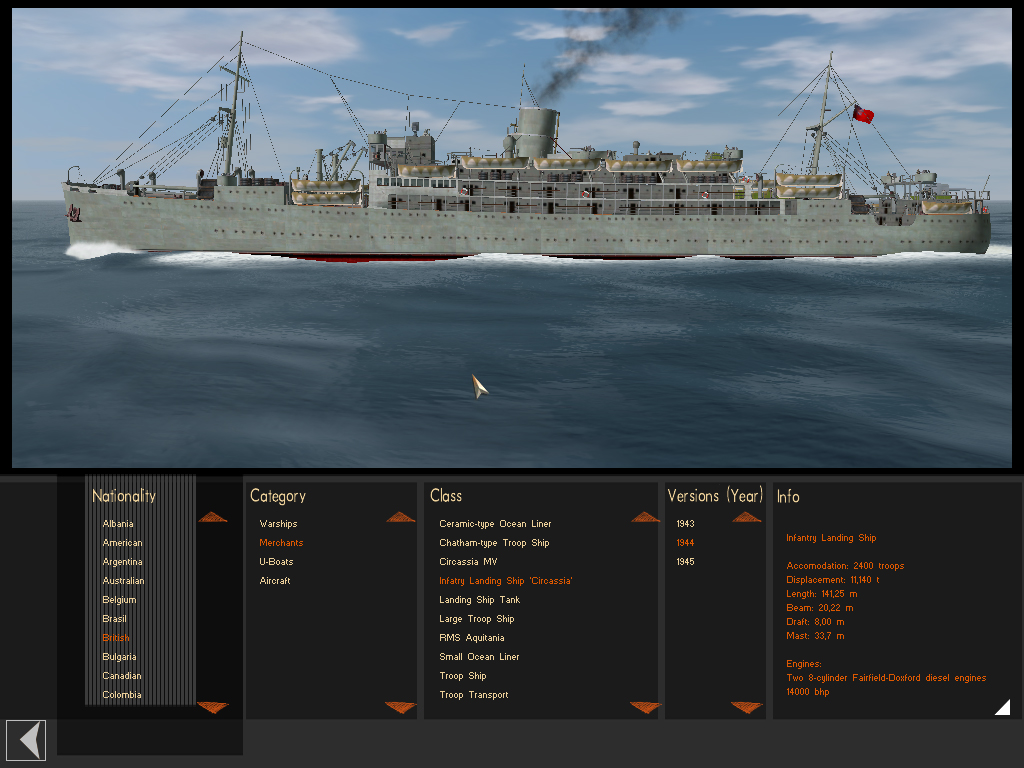The image size is (1024, 768).
Task: Click Versions list up arrow
Action: (x=747, y=517)
